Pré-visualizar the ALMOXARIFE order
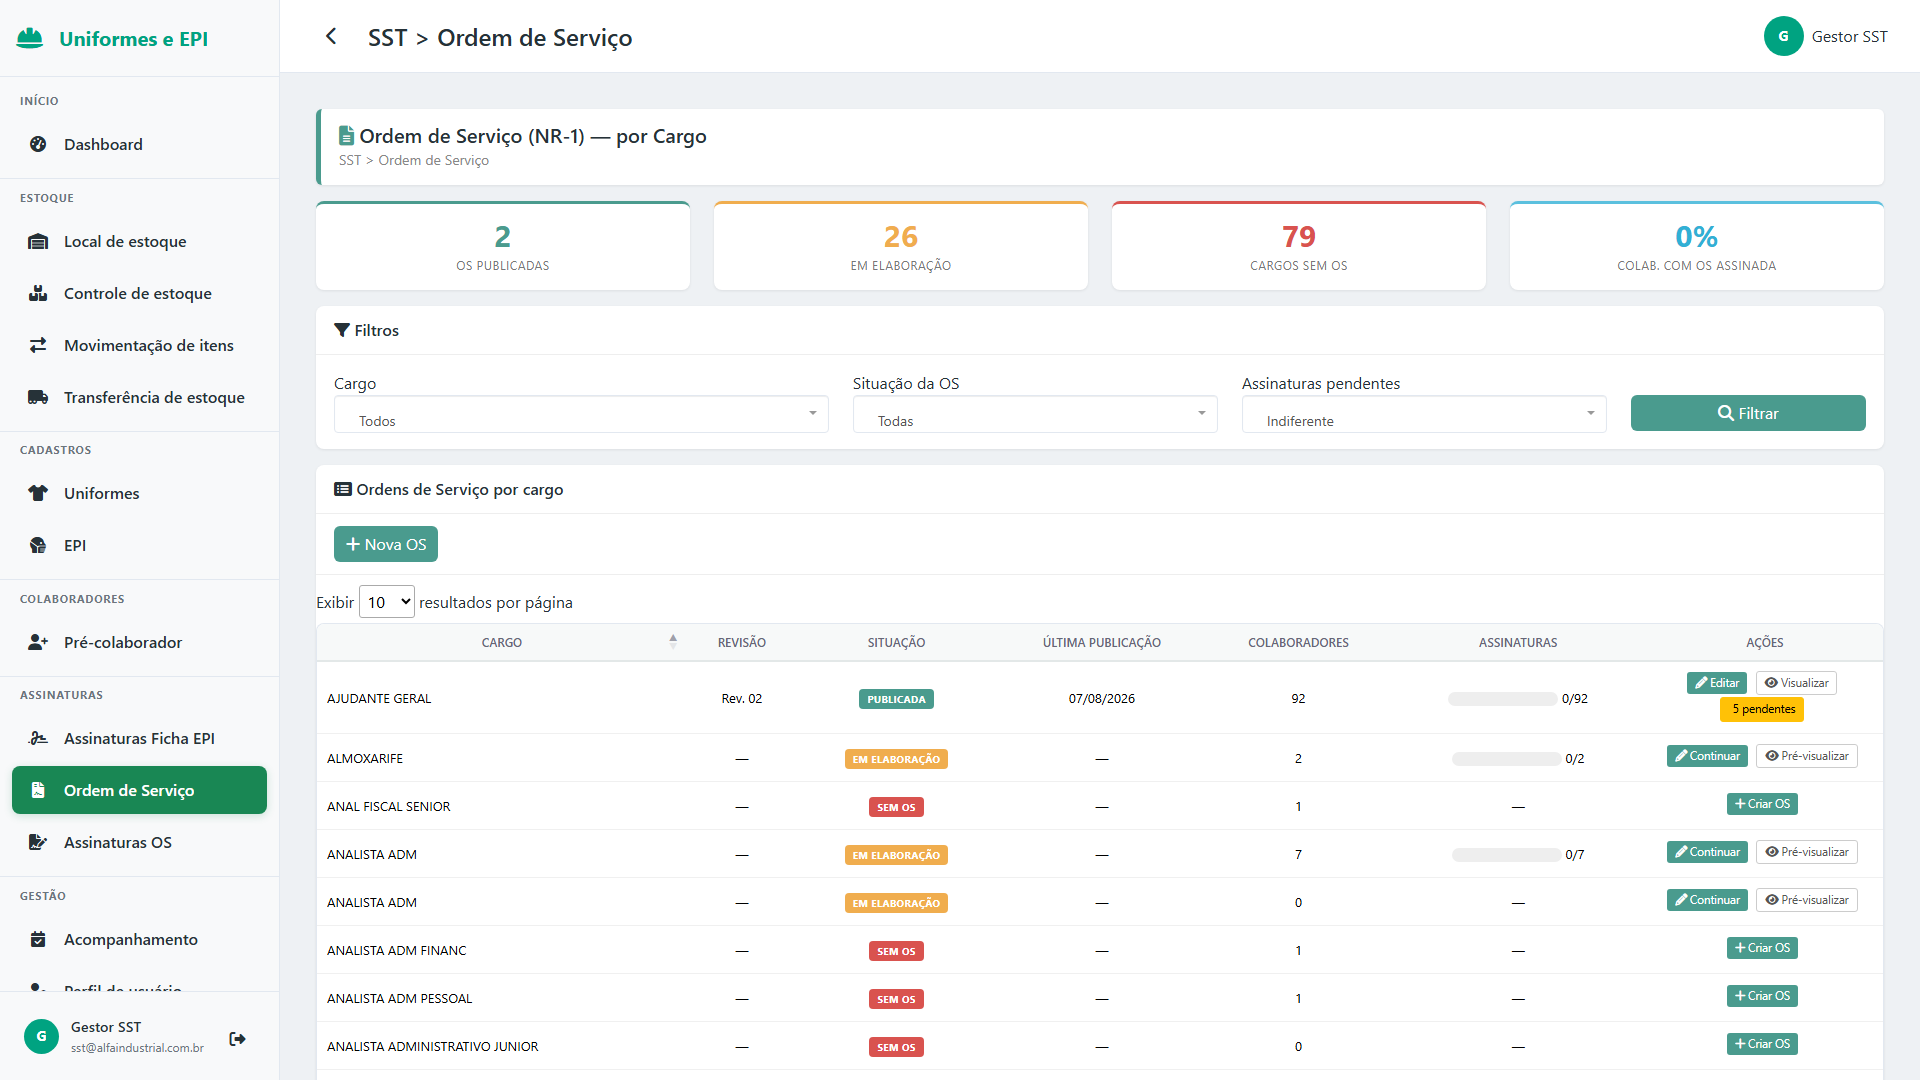 pos(1807,756)
